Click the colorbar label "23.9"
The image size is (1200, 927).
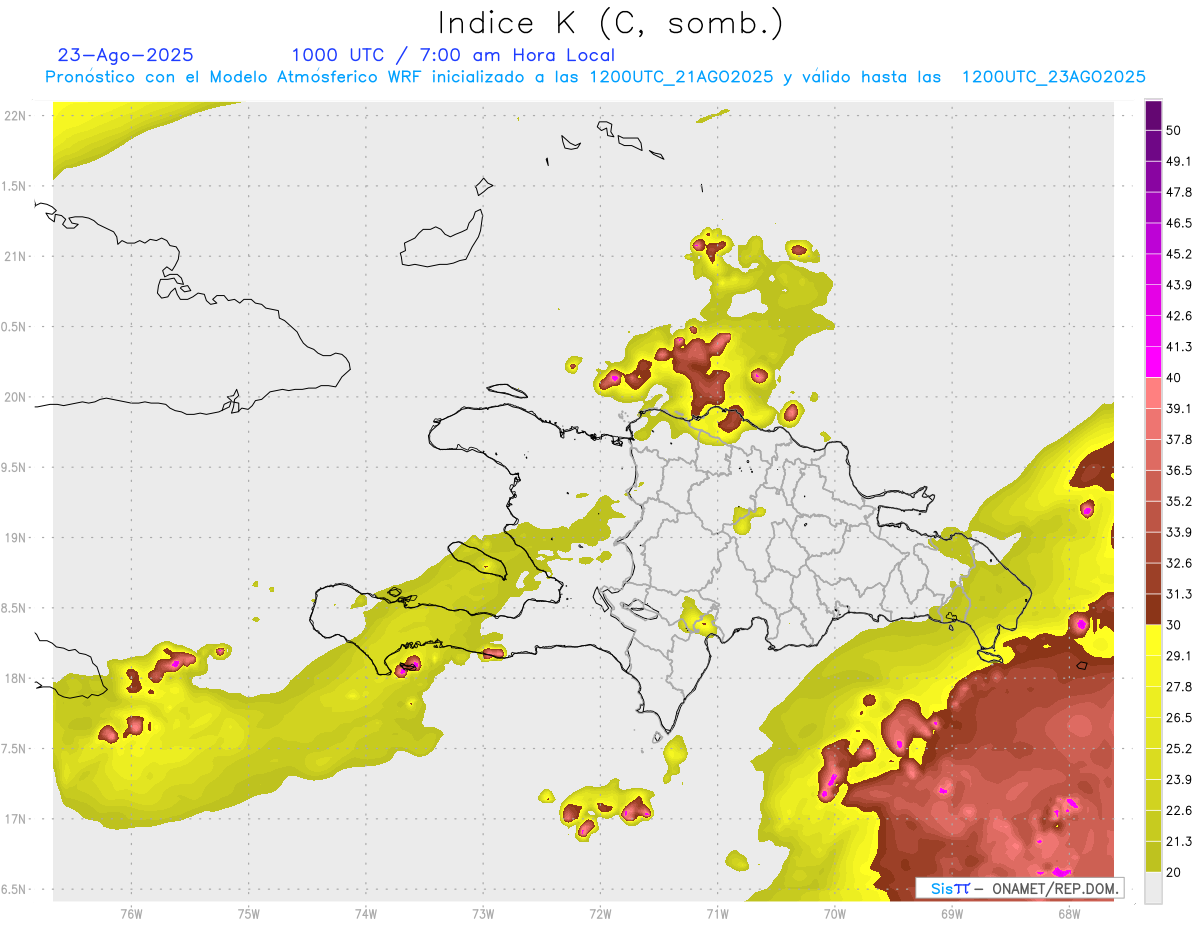pos(1179,780)
